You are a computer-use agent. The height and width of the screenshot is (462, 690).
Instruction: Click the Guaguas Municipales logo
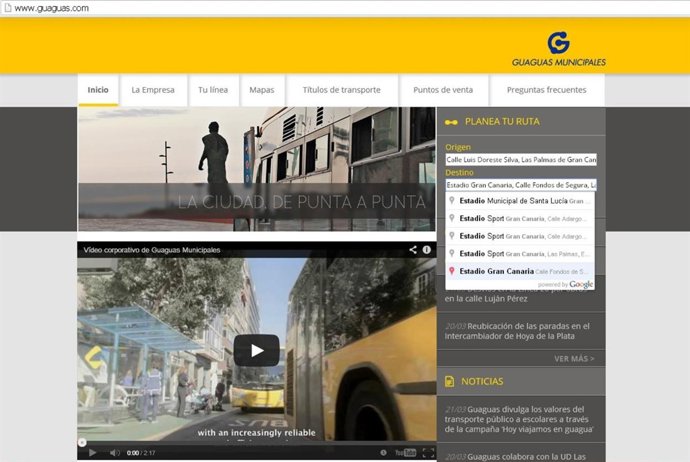[x=558, y=48]
